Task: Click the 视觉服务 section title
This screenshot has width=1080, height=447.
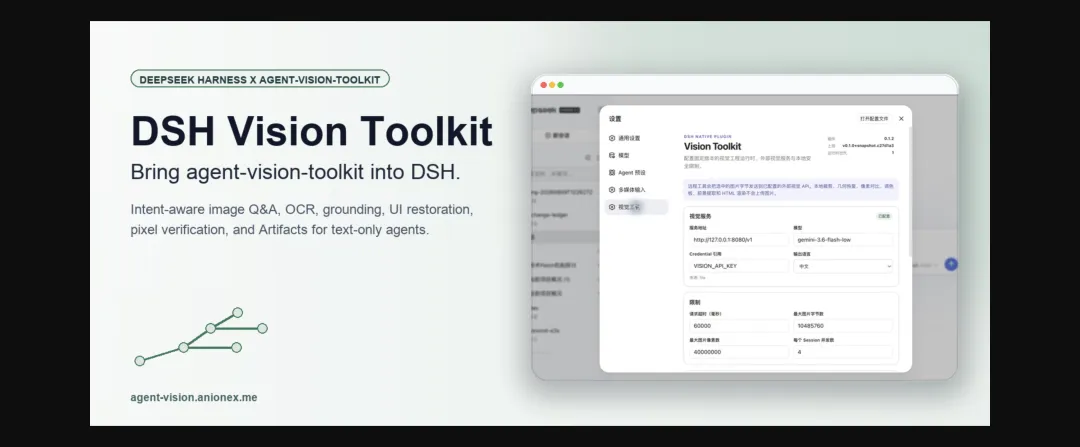Action: point(700,216)
